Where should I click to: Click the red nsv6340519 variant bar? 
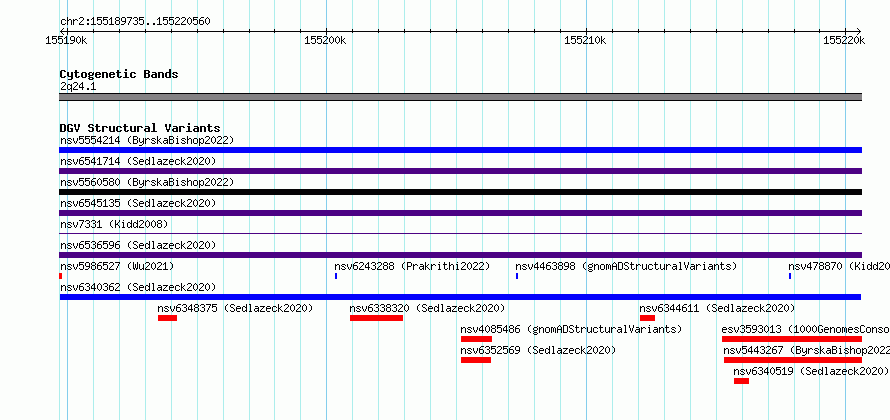tap(741, 381)
